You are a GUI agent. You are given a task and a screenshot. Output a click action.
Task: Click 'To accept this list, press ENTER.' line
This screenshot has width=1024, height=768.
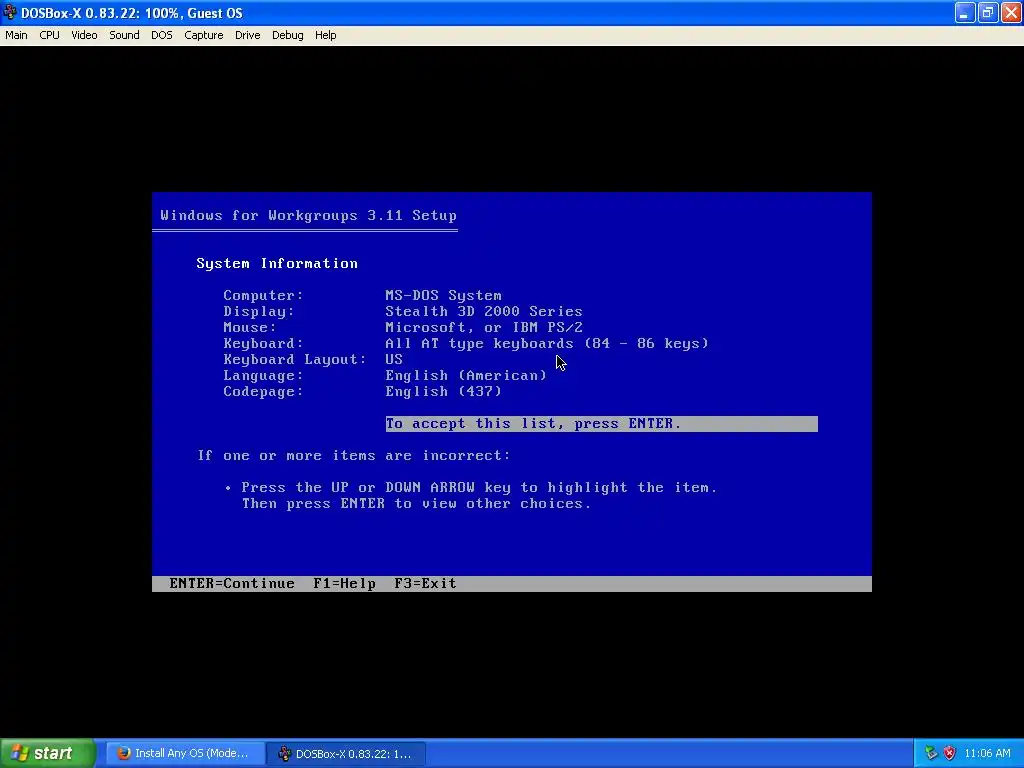[601, 424]
